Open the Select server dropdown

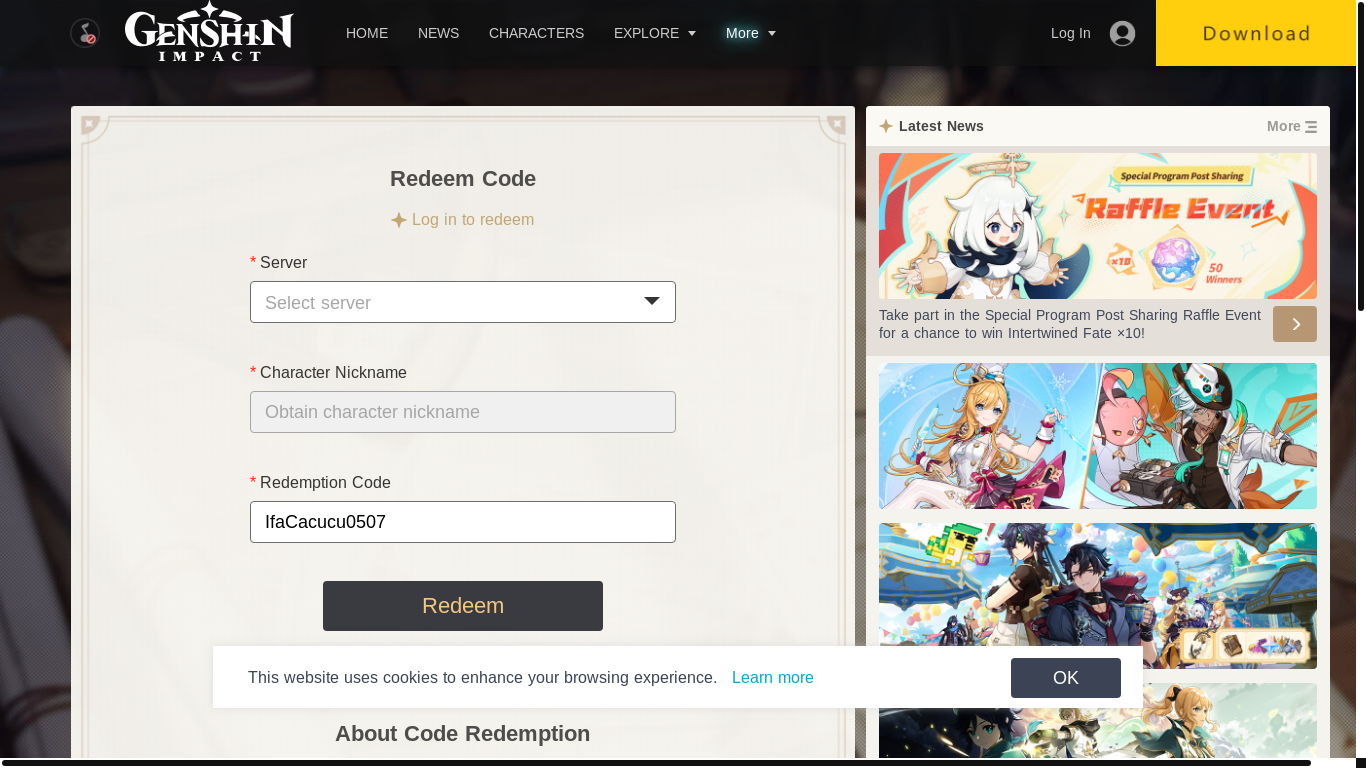463,302
